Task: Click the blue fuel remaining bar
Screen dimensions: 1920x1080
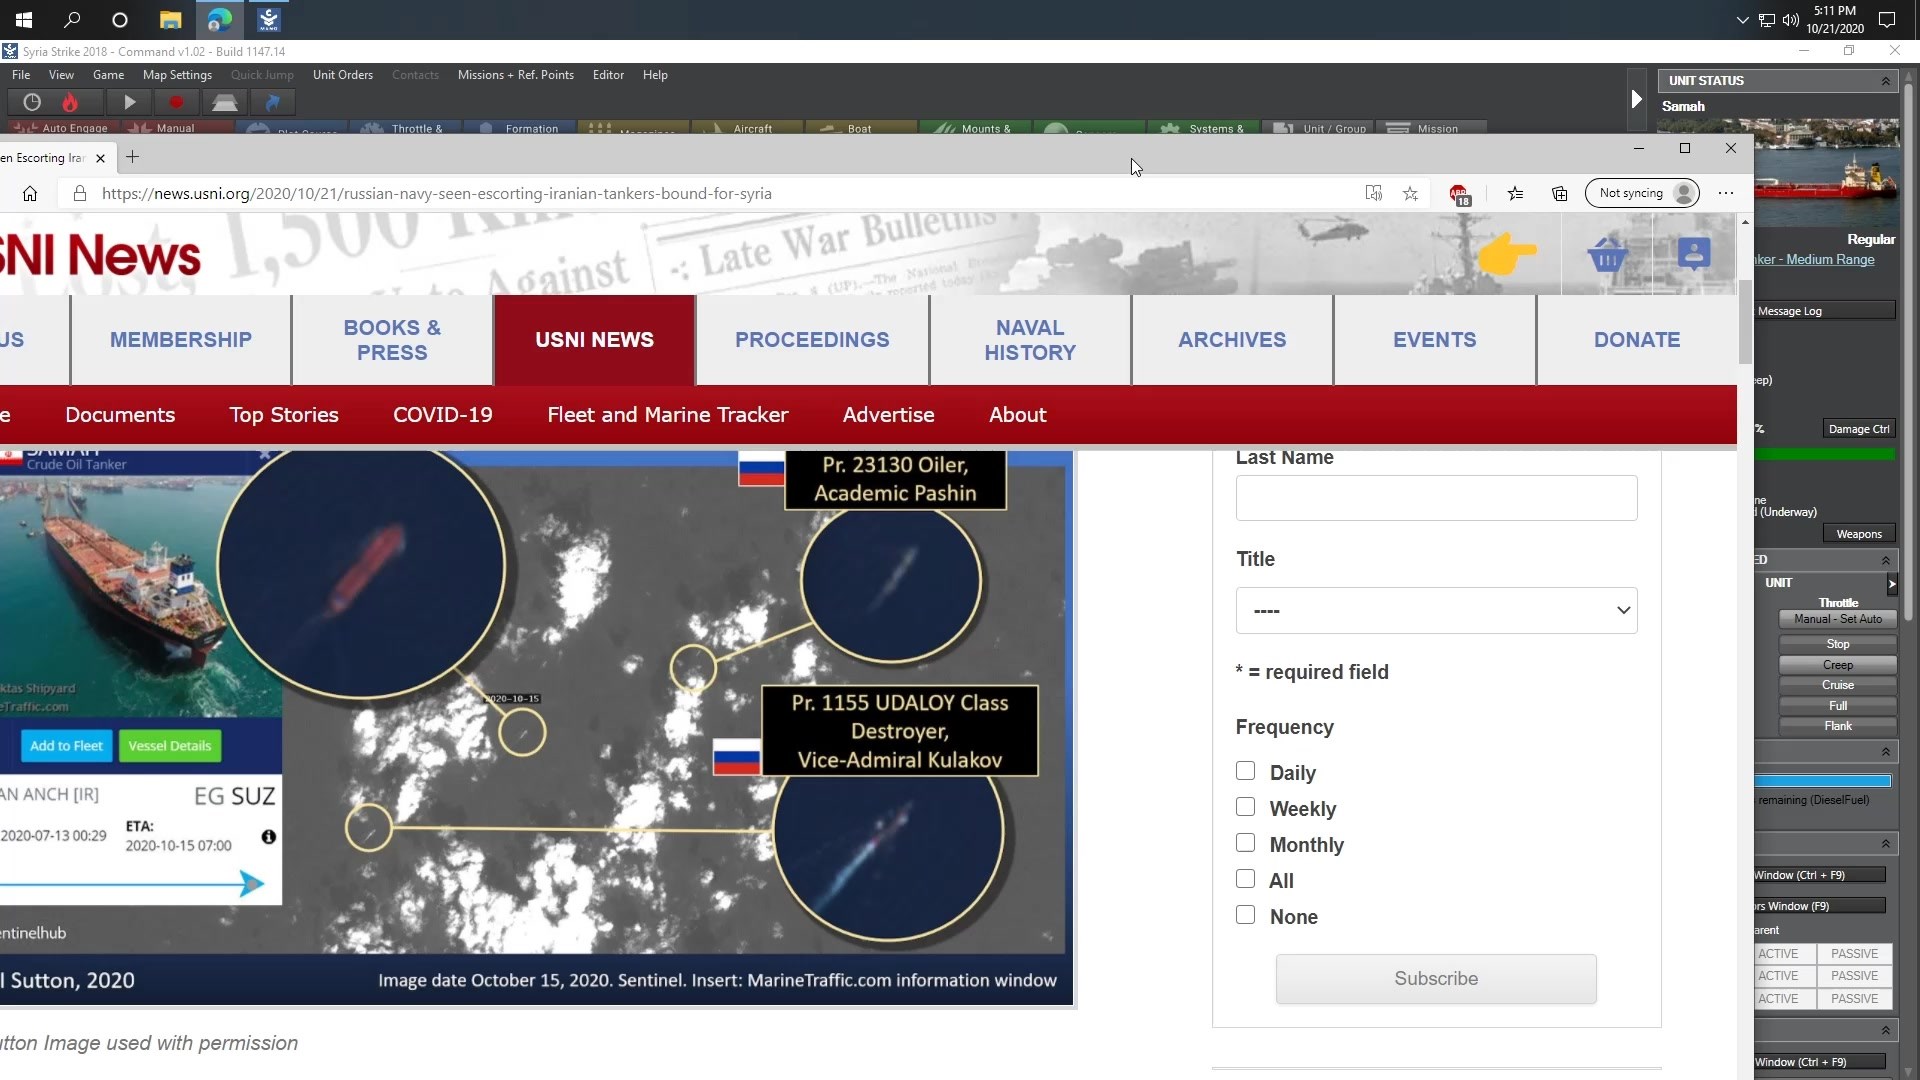Action: [1823, 781]
